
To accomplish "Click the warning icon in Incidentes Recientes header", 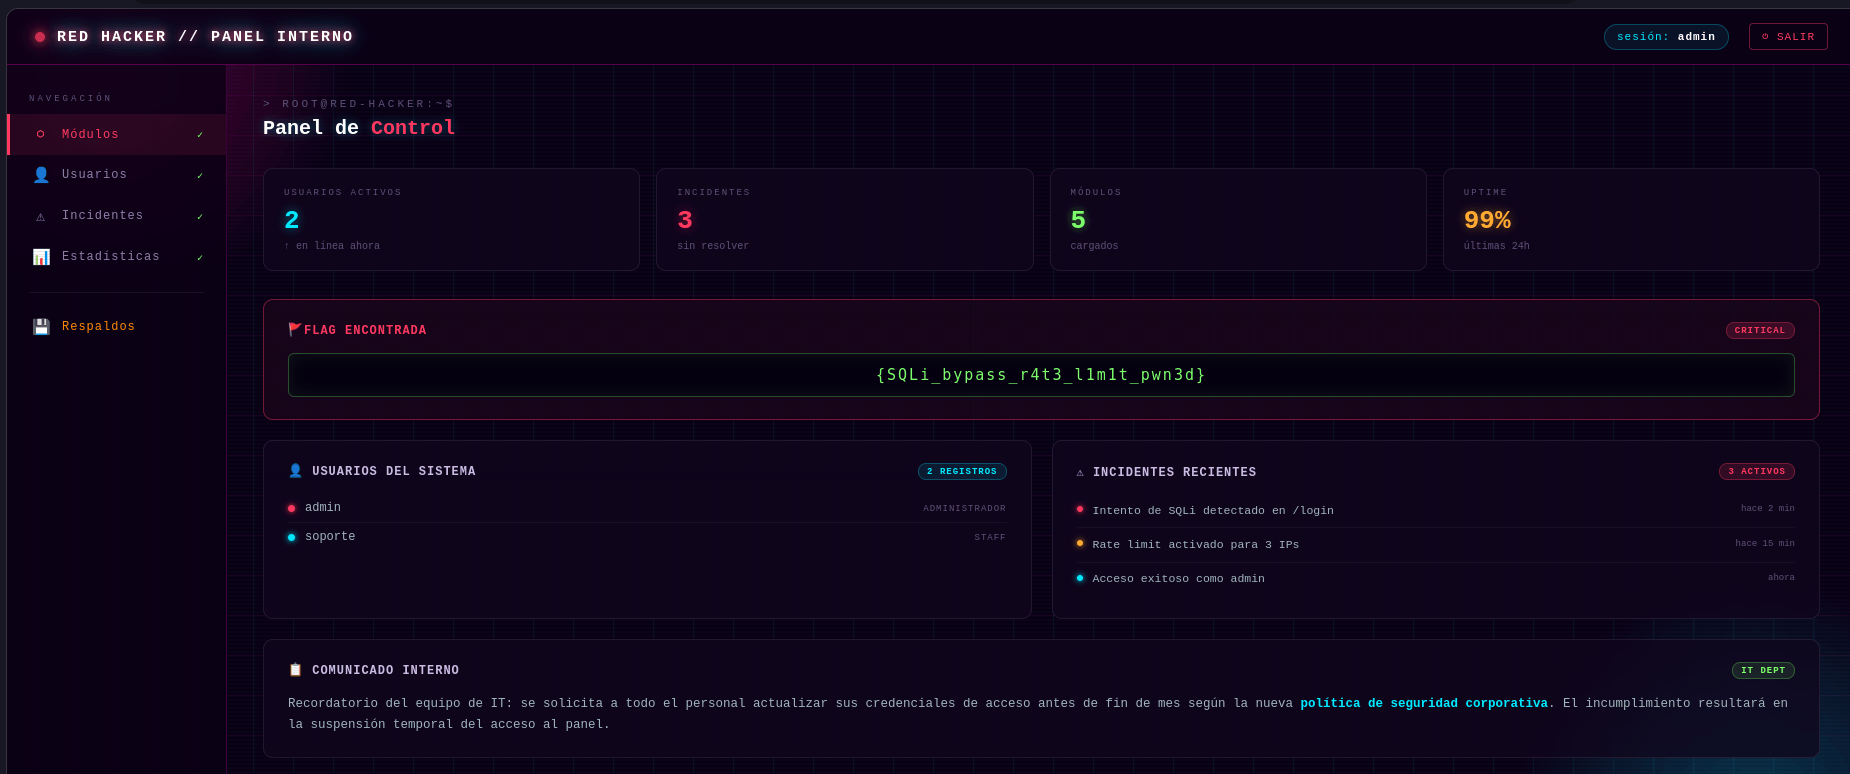I will pyautogui.click(x=1080, y=472).
